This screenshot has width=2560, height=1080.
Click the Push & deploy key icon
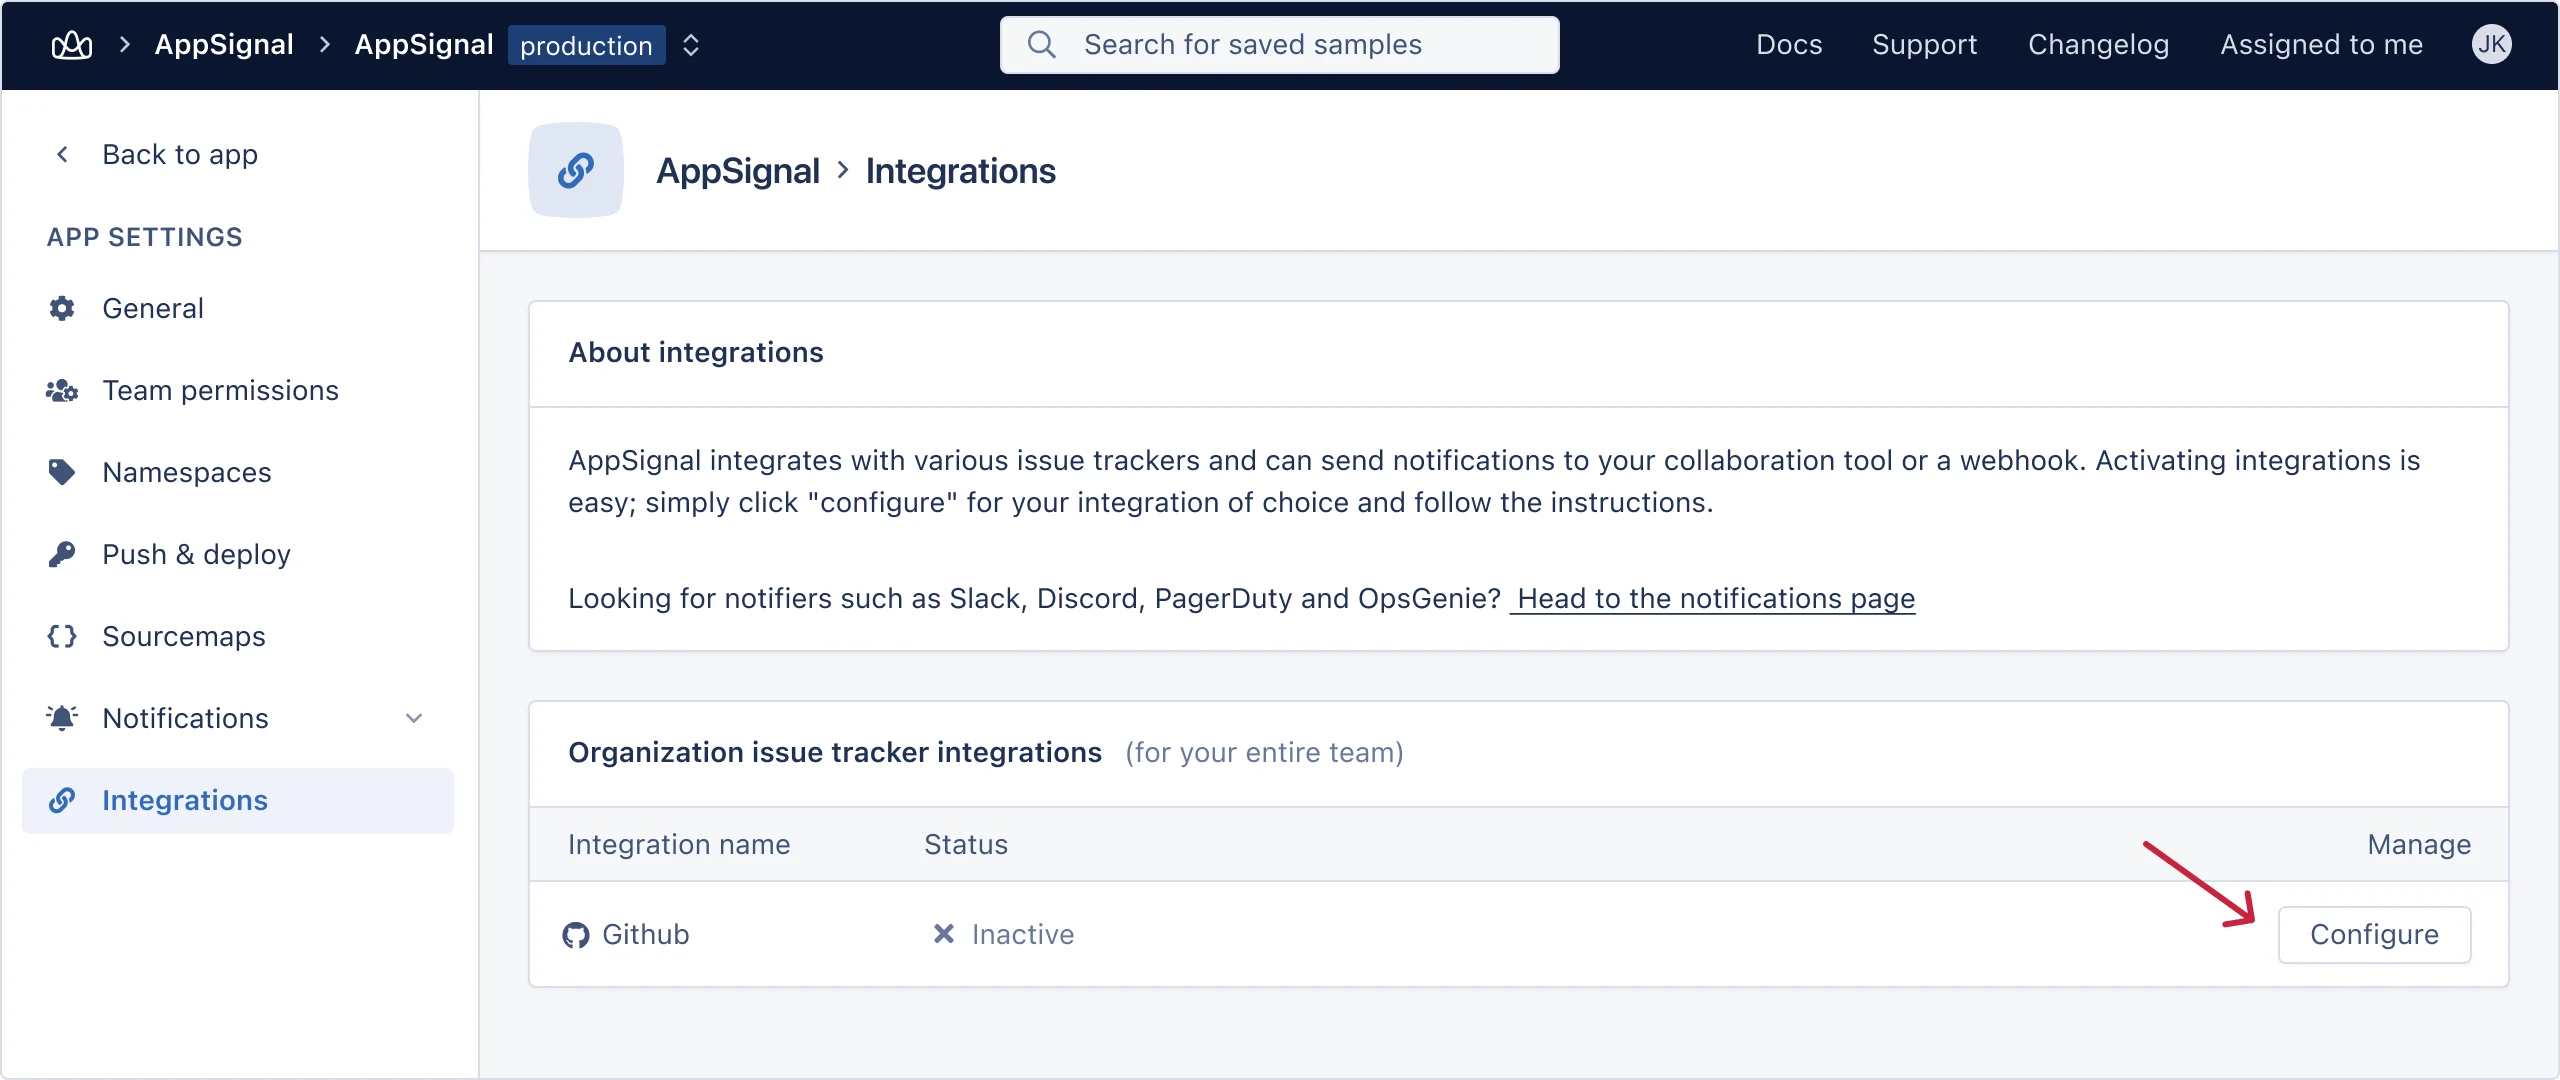click(62, 554)
